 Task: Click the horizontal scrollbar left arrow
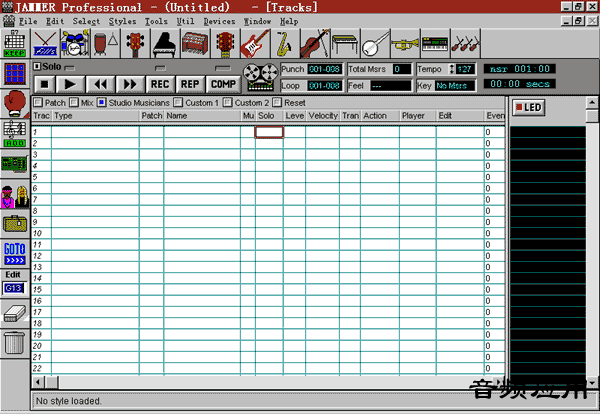click(38, 382)
